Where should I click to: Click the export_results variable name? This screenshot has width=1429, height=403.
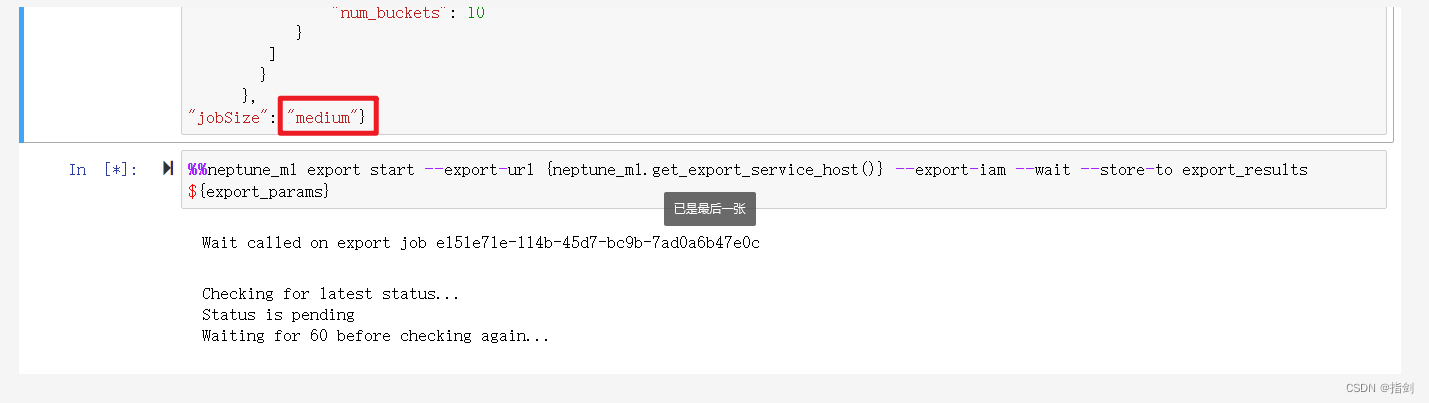[1245, 170]
